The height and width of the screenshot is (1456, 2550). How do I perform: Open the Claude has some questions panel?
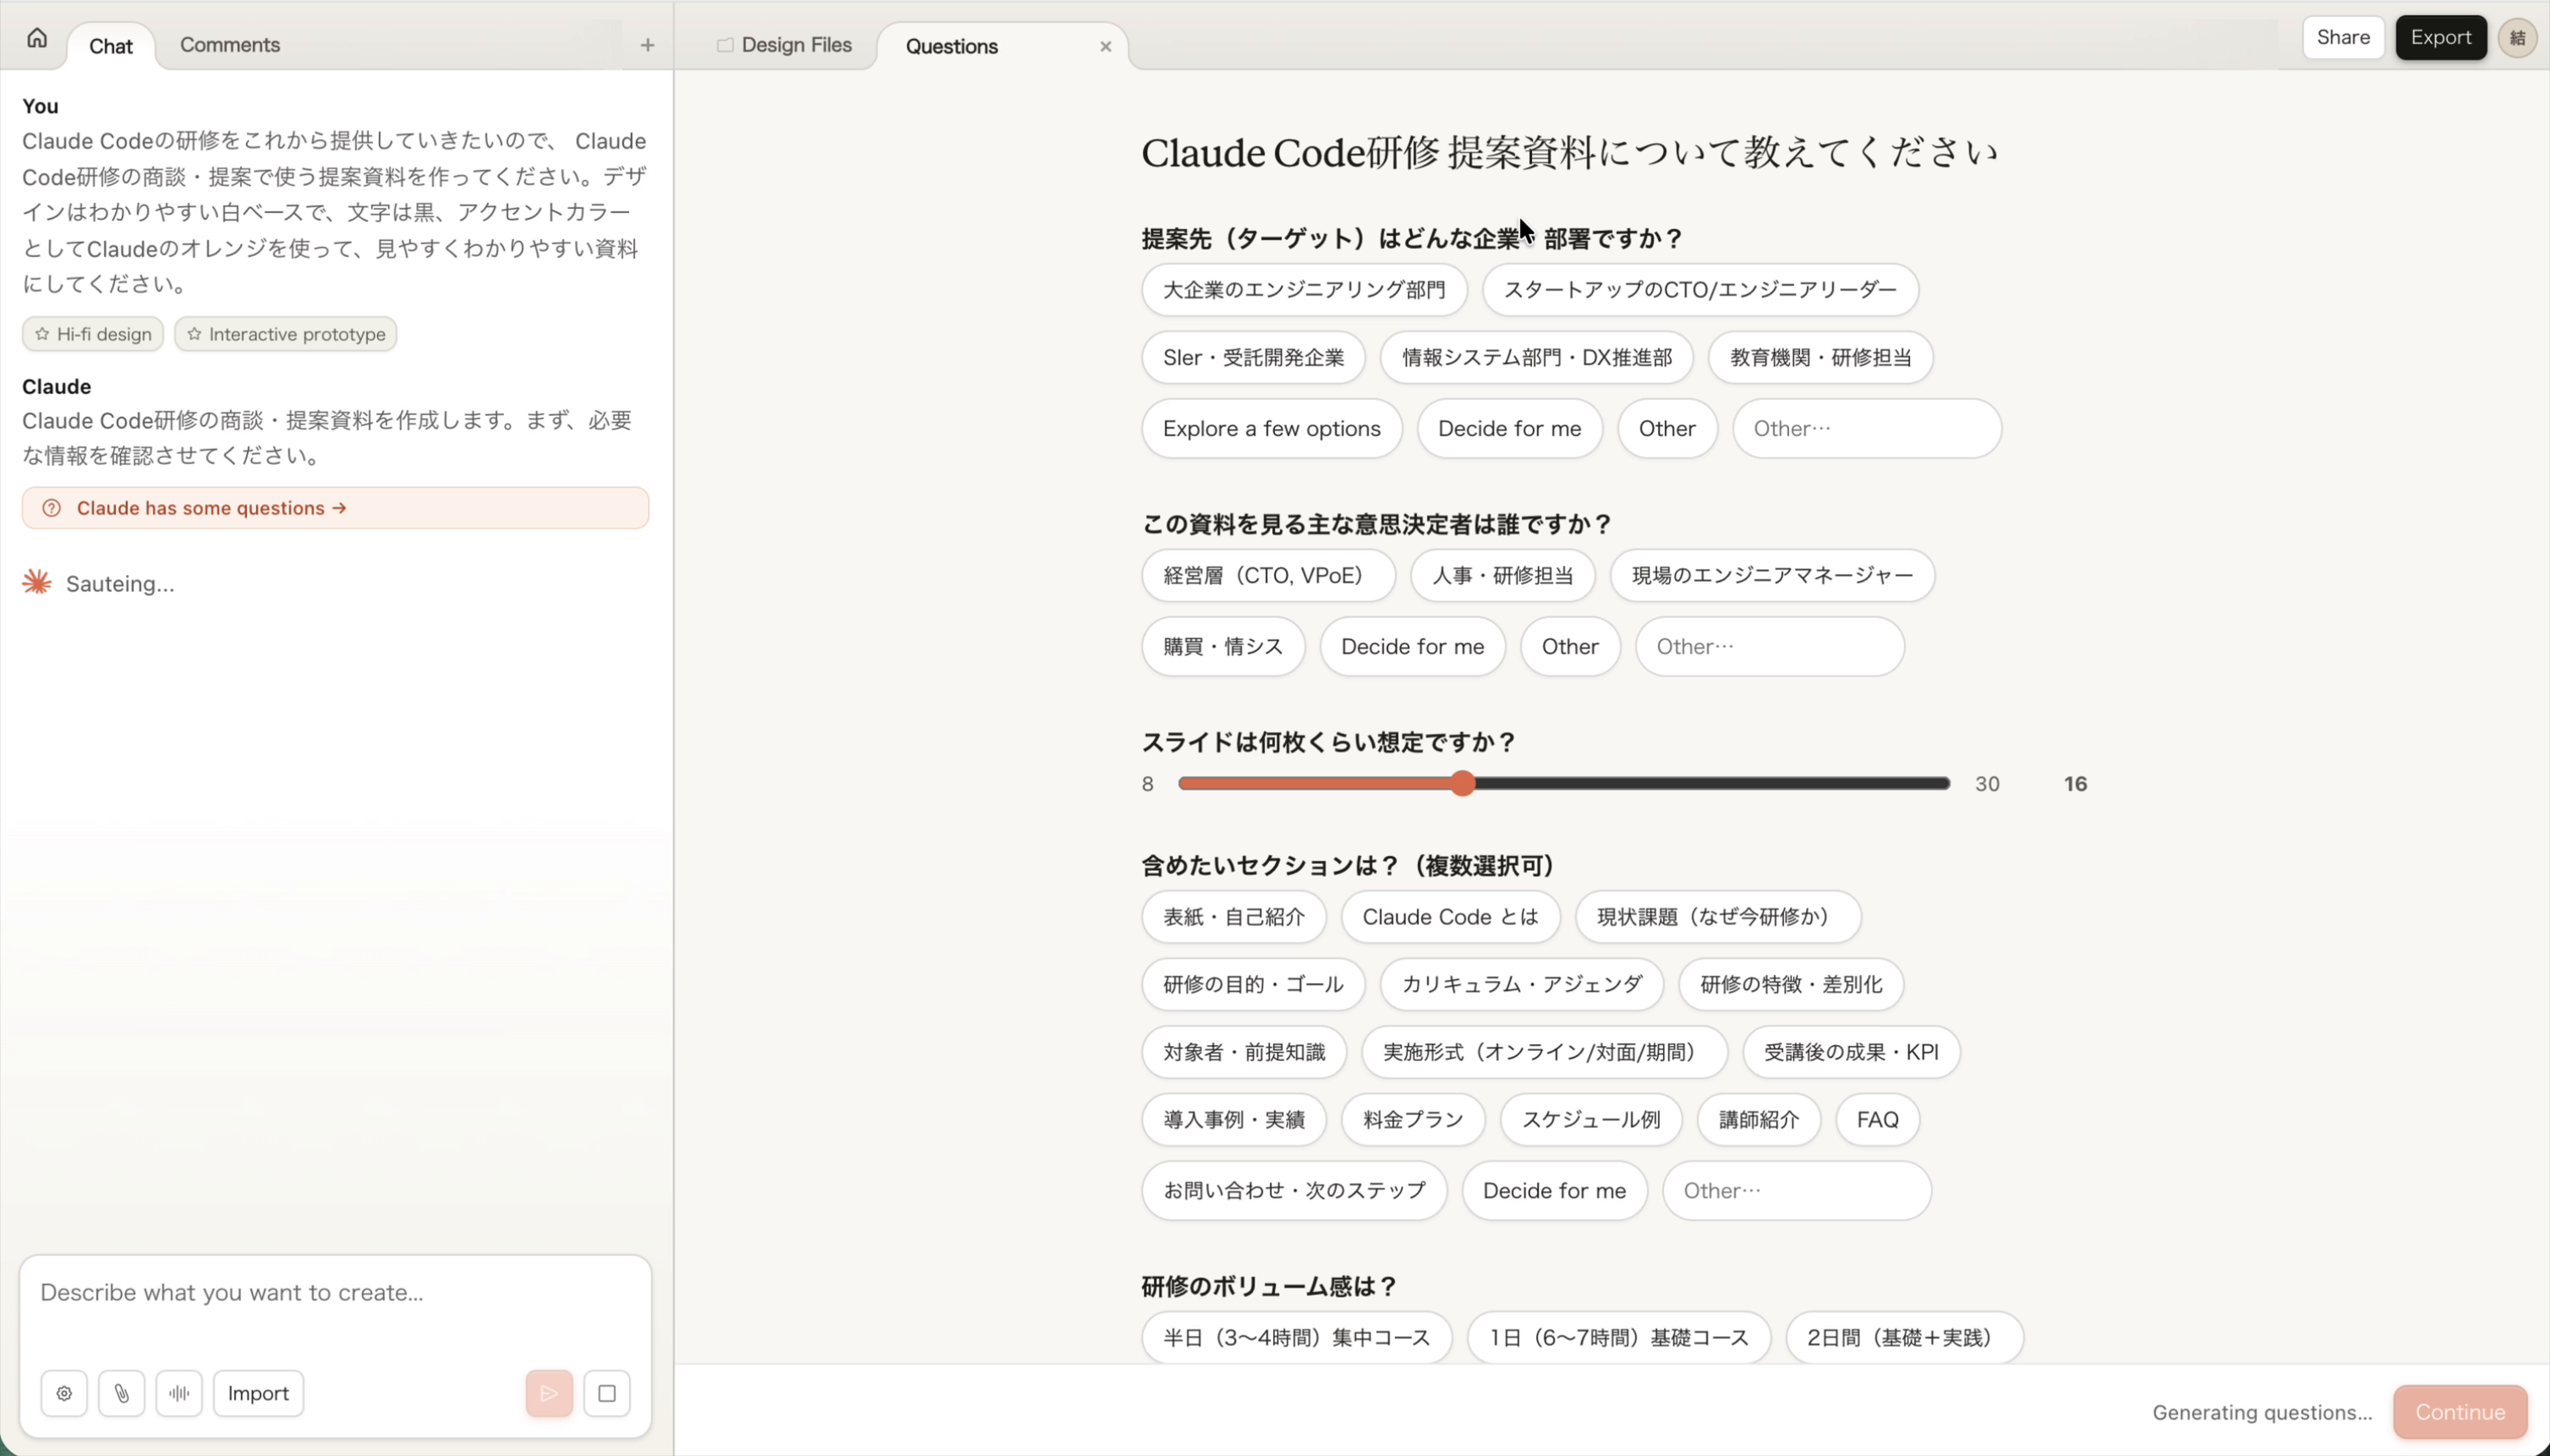[335, 507]
